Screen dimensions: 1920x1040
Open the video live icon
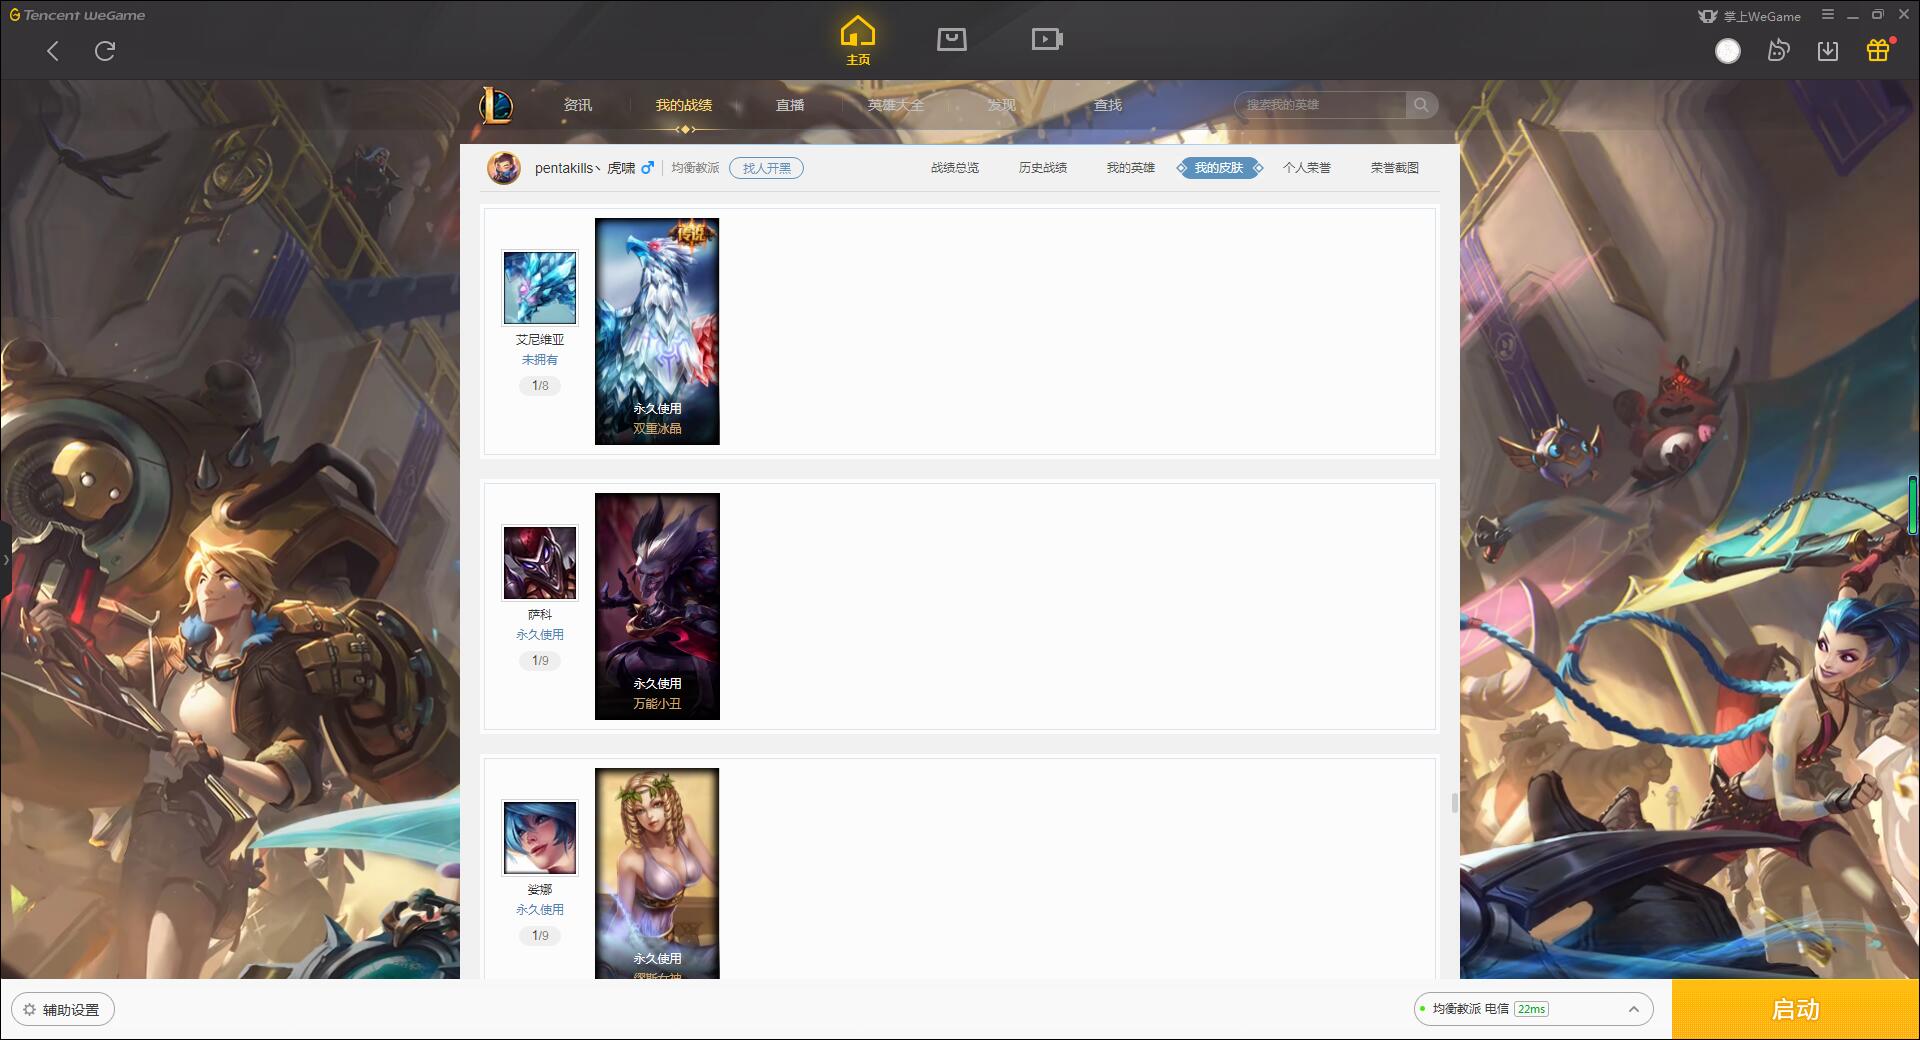pyautogui.click(x=1047, y=39)
